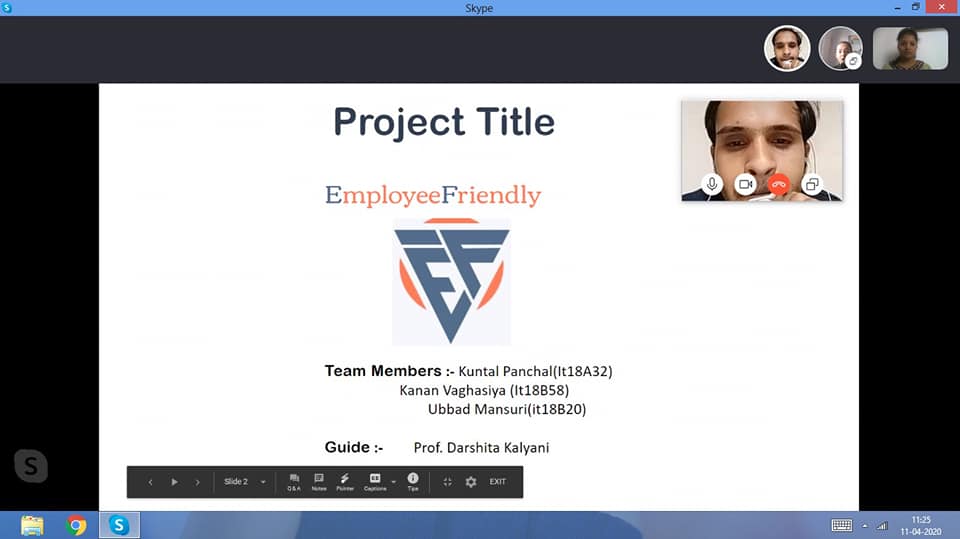Advance to next slide arrow

point(197,482)
